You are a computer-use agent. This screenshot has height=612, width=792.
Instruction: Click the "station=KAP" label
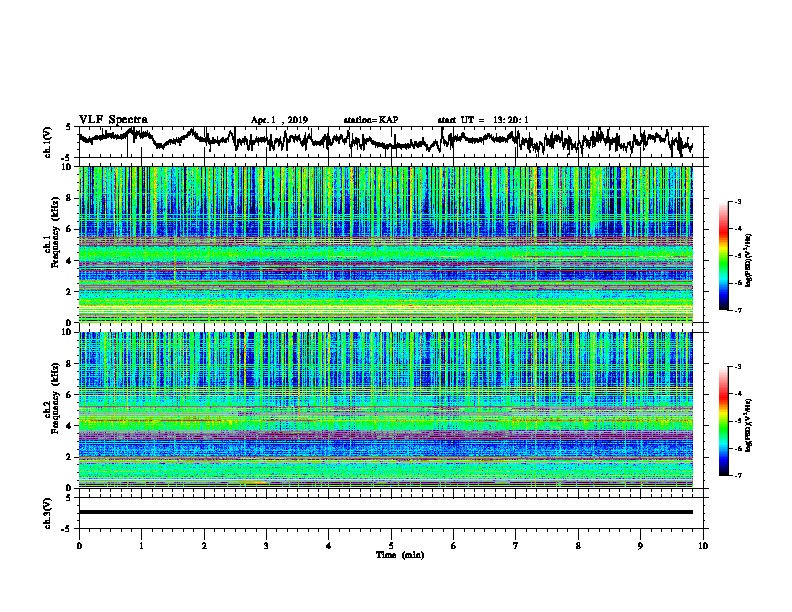point(371,120)
